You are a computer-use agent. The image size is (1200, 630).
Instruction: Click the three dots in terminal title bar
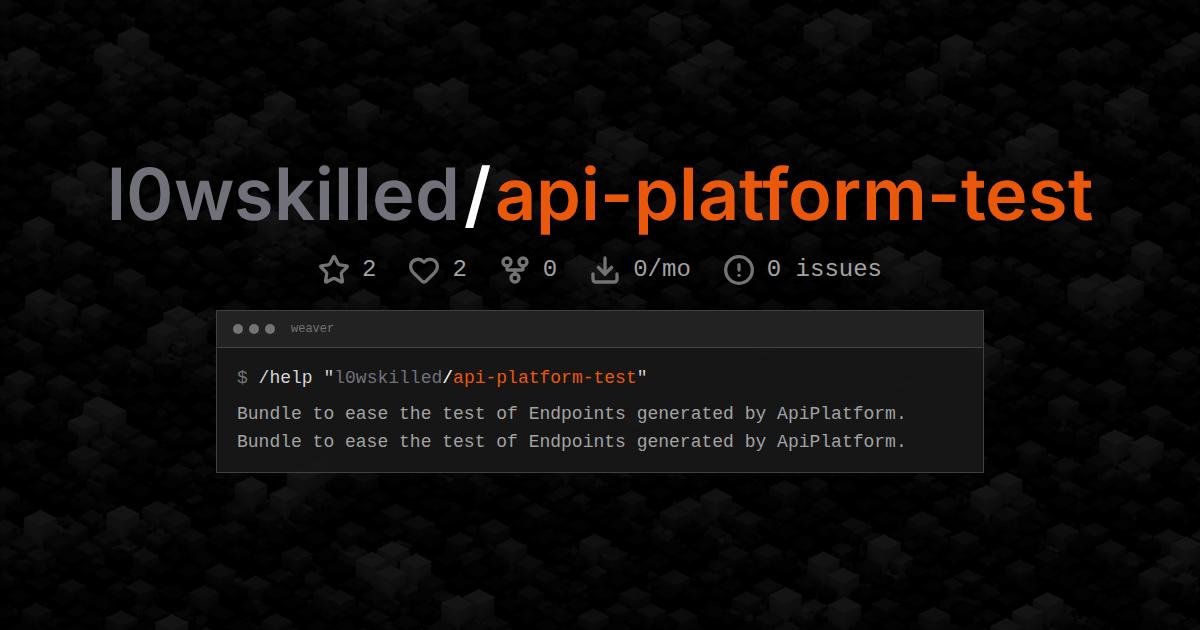(x=254, y=329)
